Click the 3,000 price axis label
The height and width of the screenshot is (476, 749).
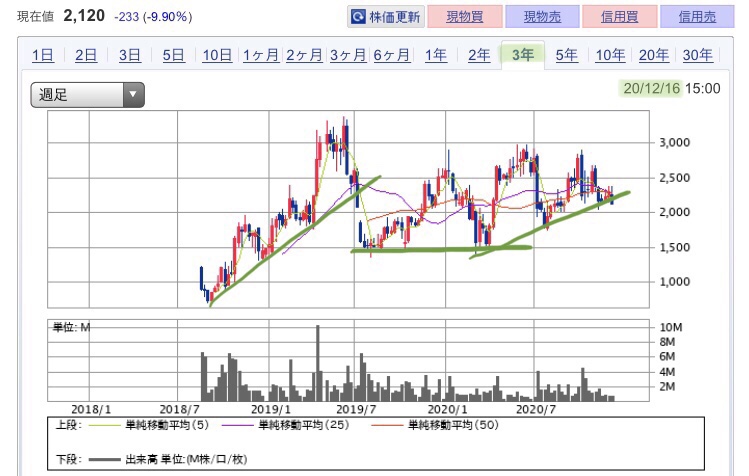coord(674,142)
